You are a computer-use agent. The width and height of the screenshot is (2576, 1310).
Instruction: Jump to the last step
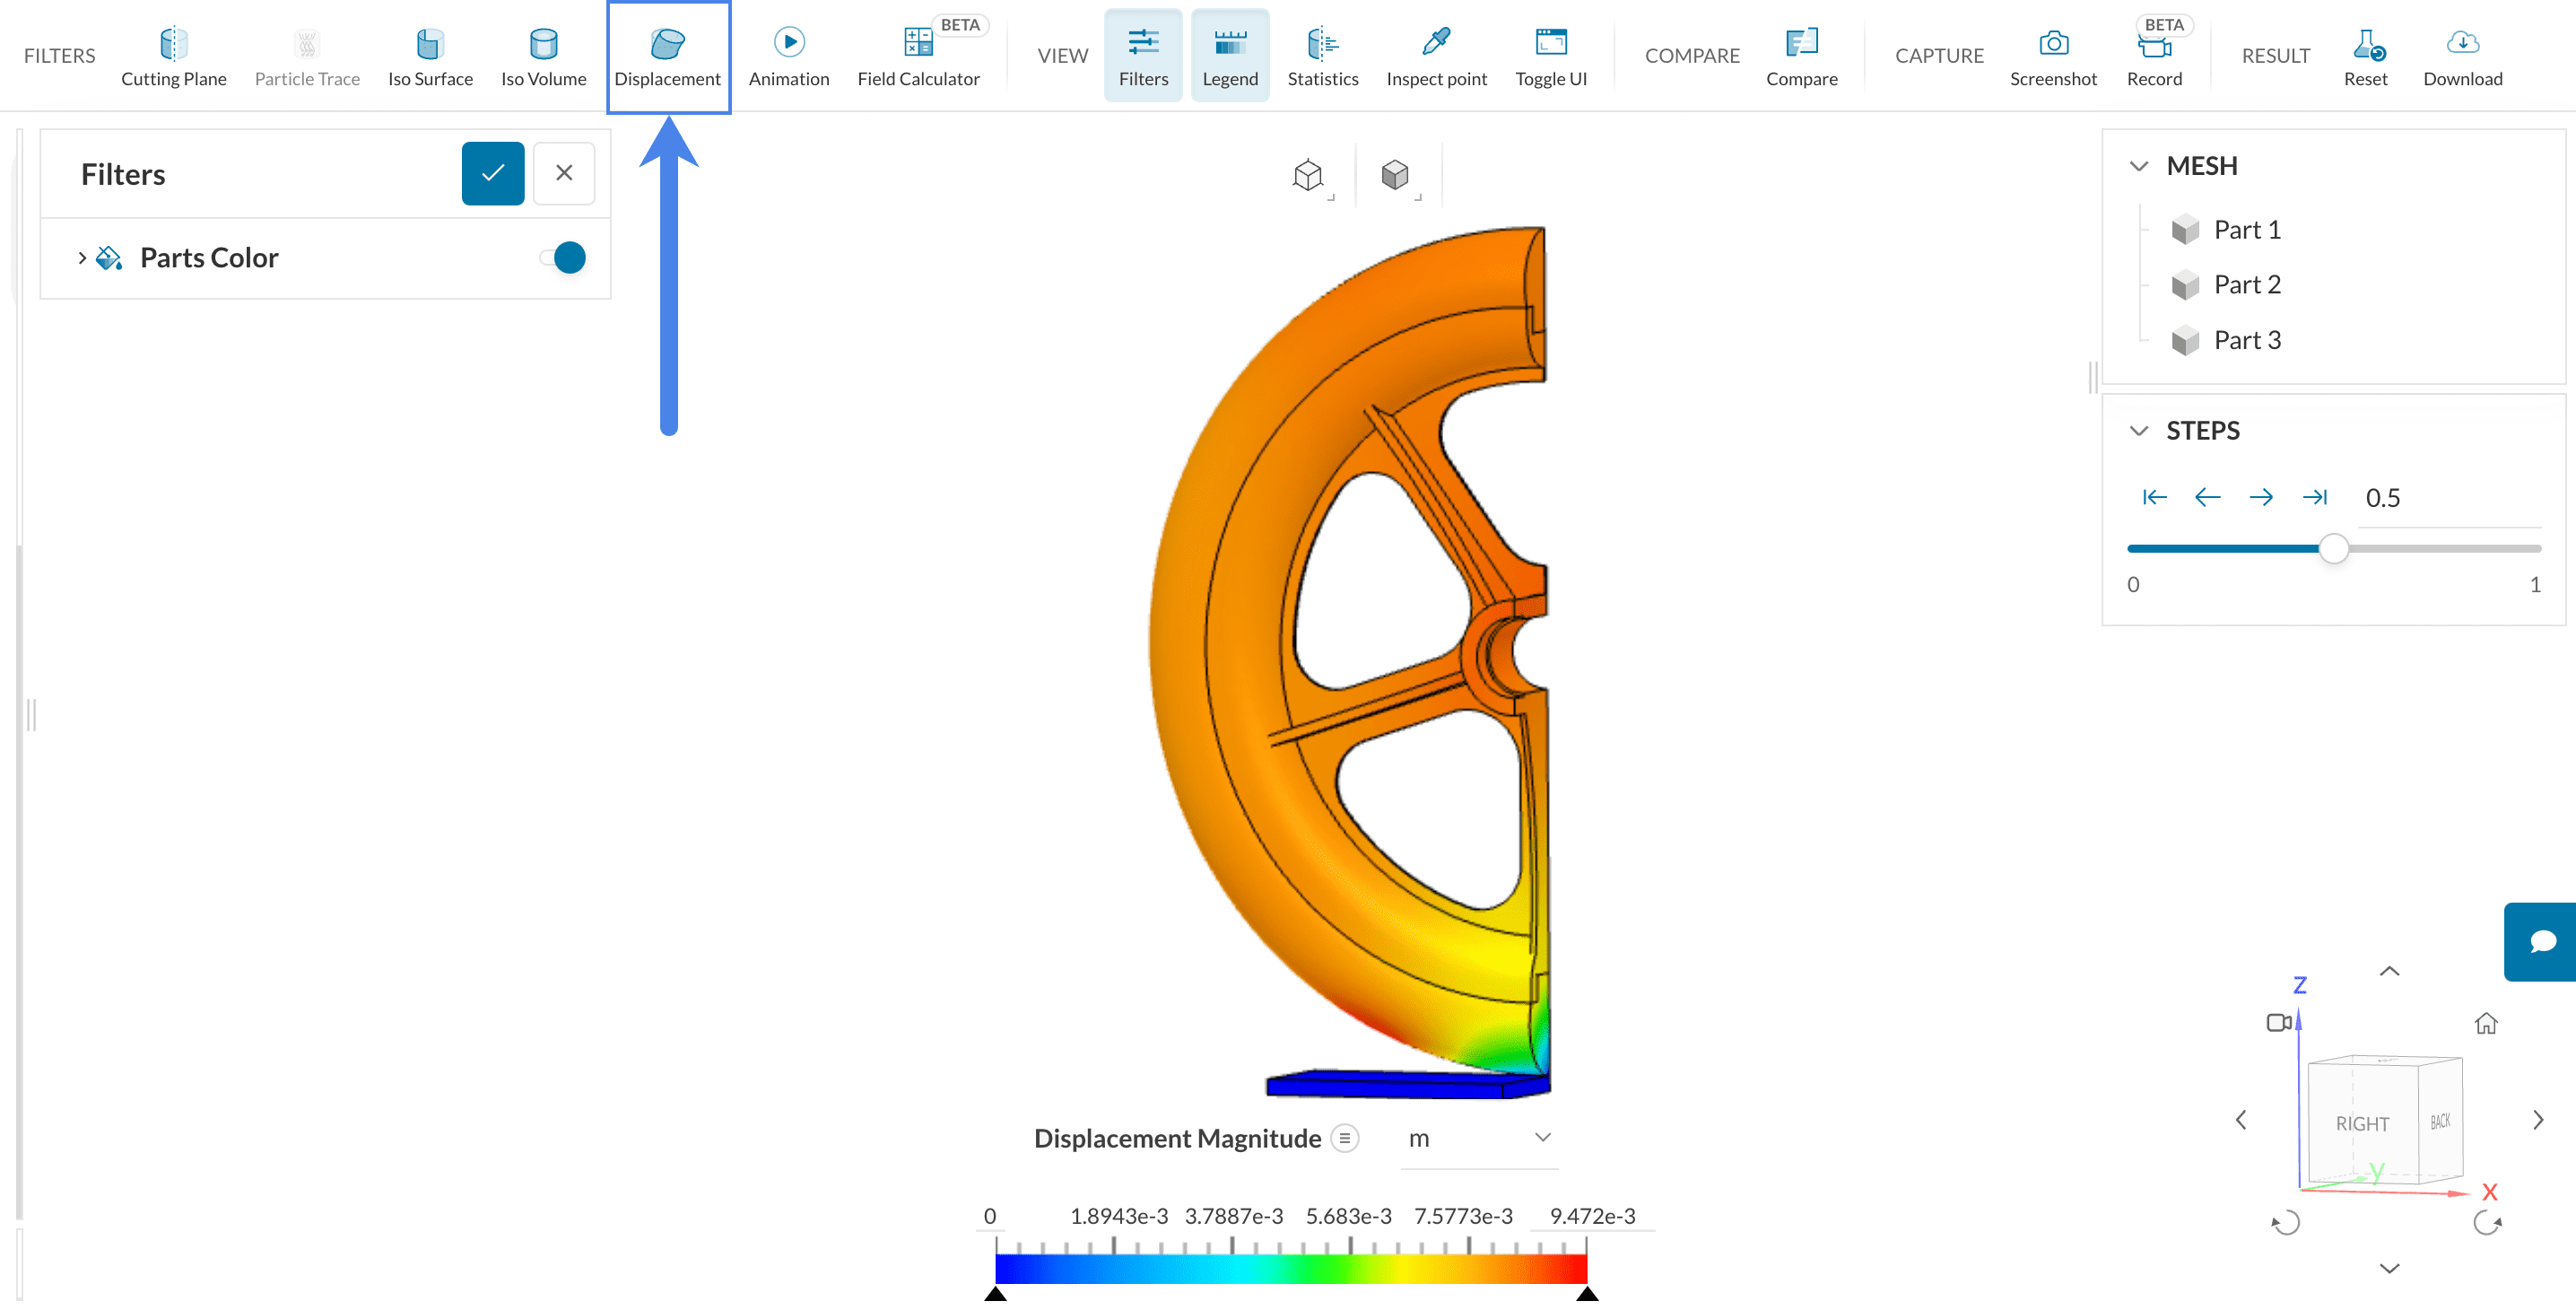click(2314, 497)
